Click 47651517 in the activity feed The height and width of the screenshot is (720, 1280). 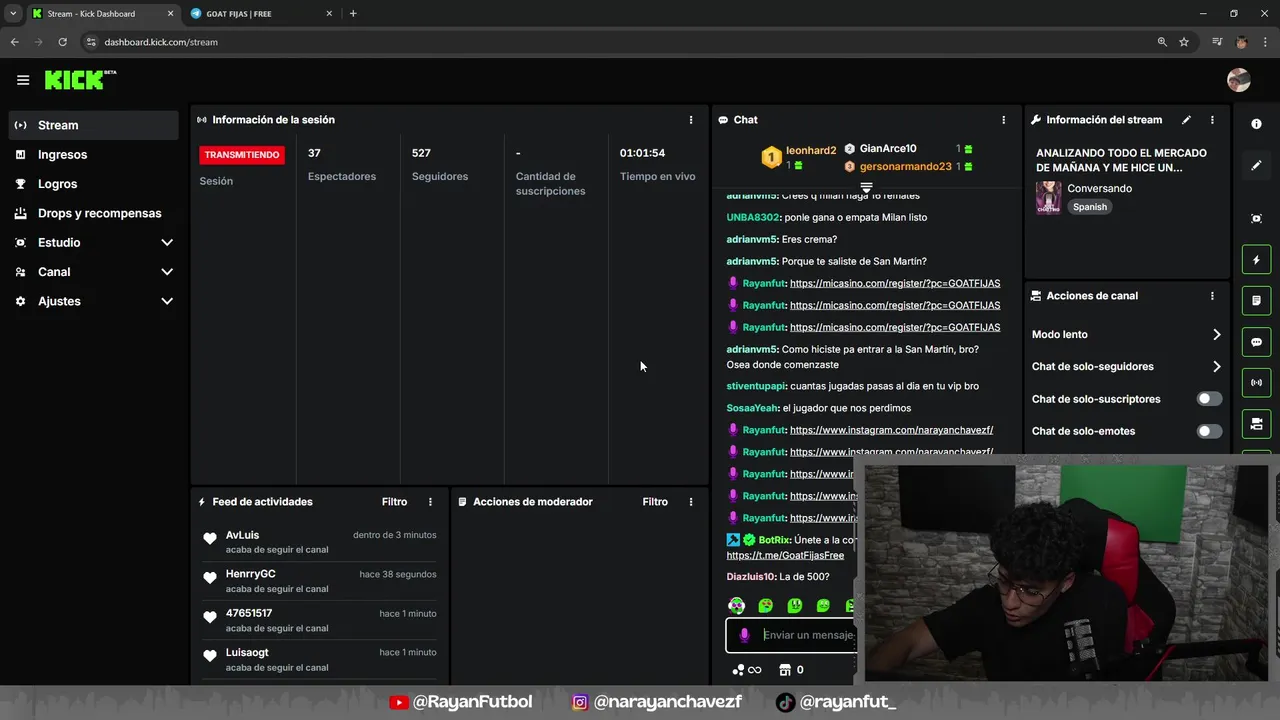(249, 613)
